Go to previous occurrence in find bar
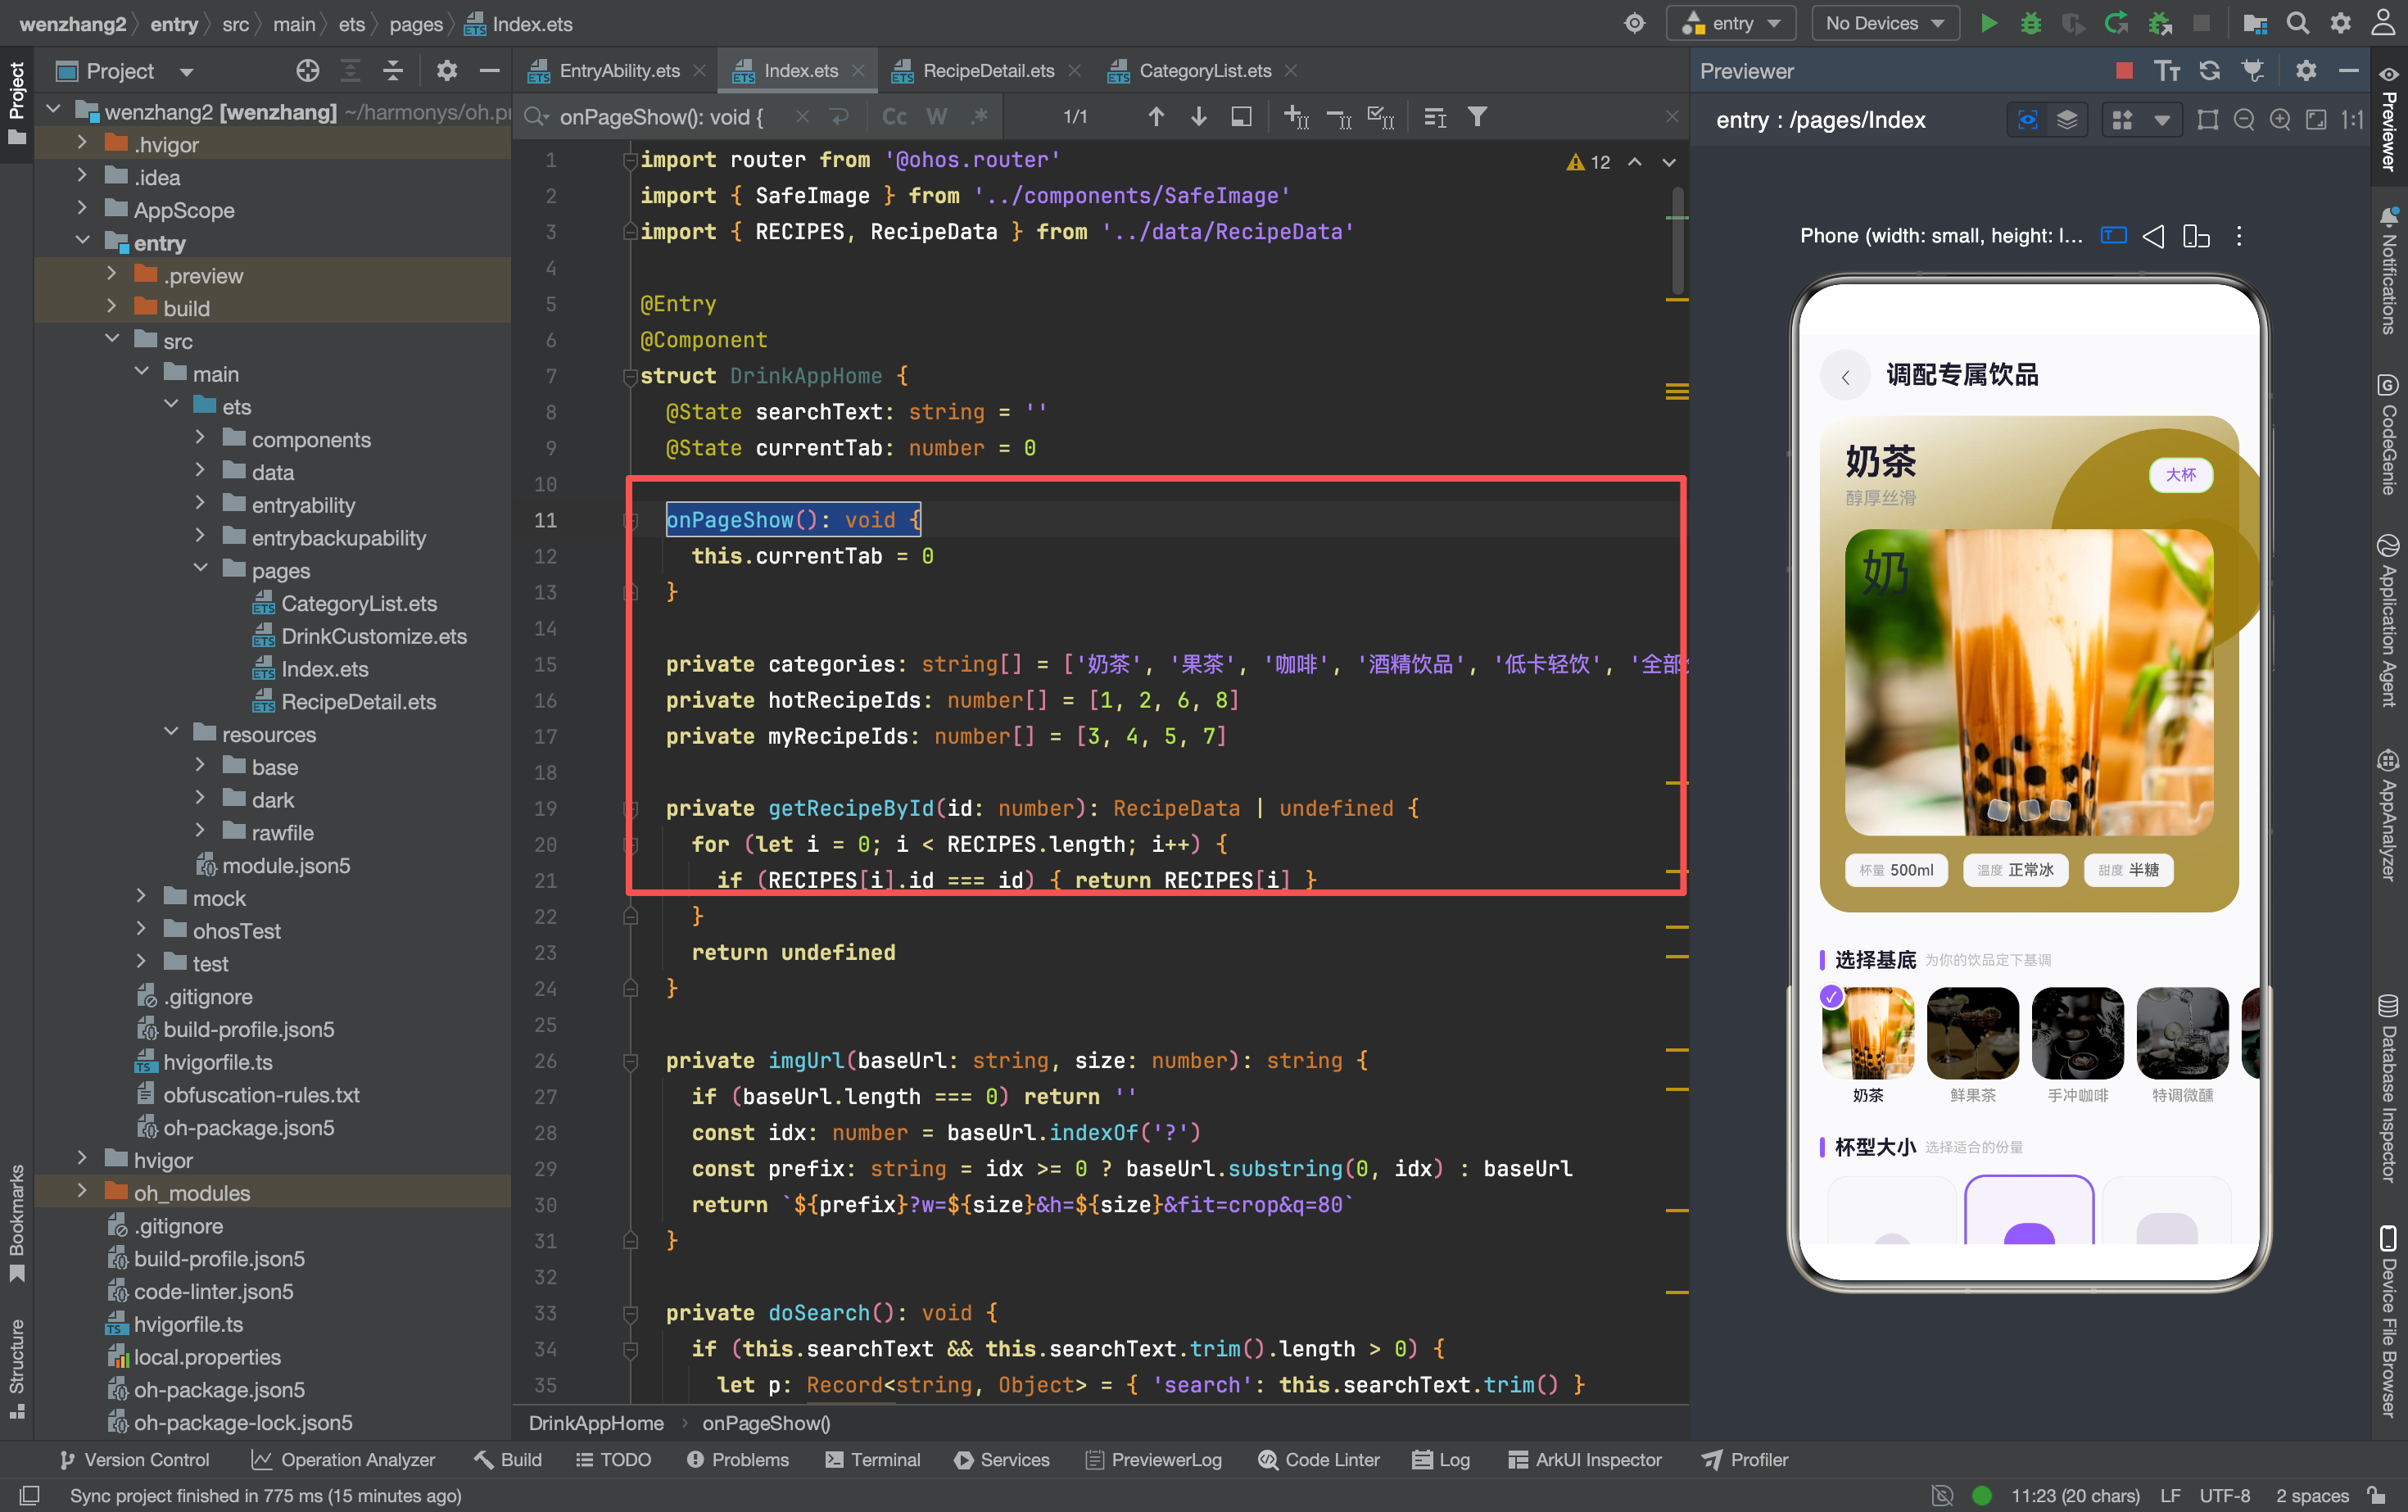Viewport: 2408px width, 1512px height. [1156, 117]
